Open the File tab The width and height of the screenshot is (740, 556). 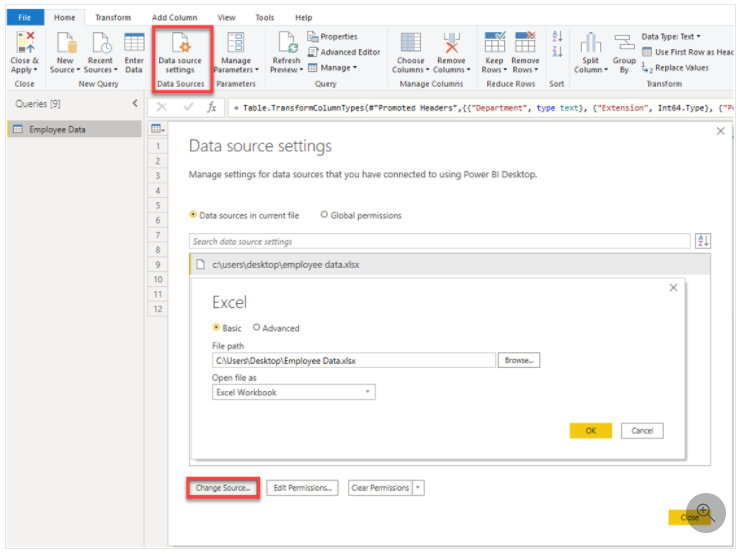(25, 17)
